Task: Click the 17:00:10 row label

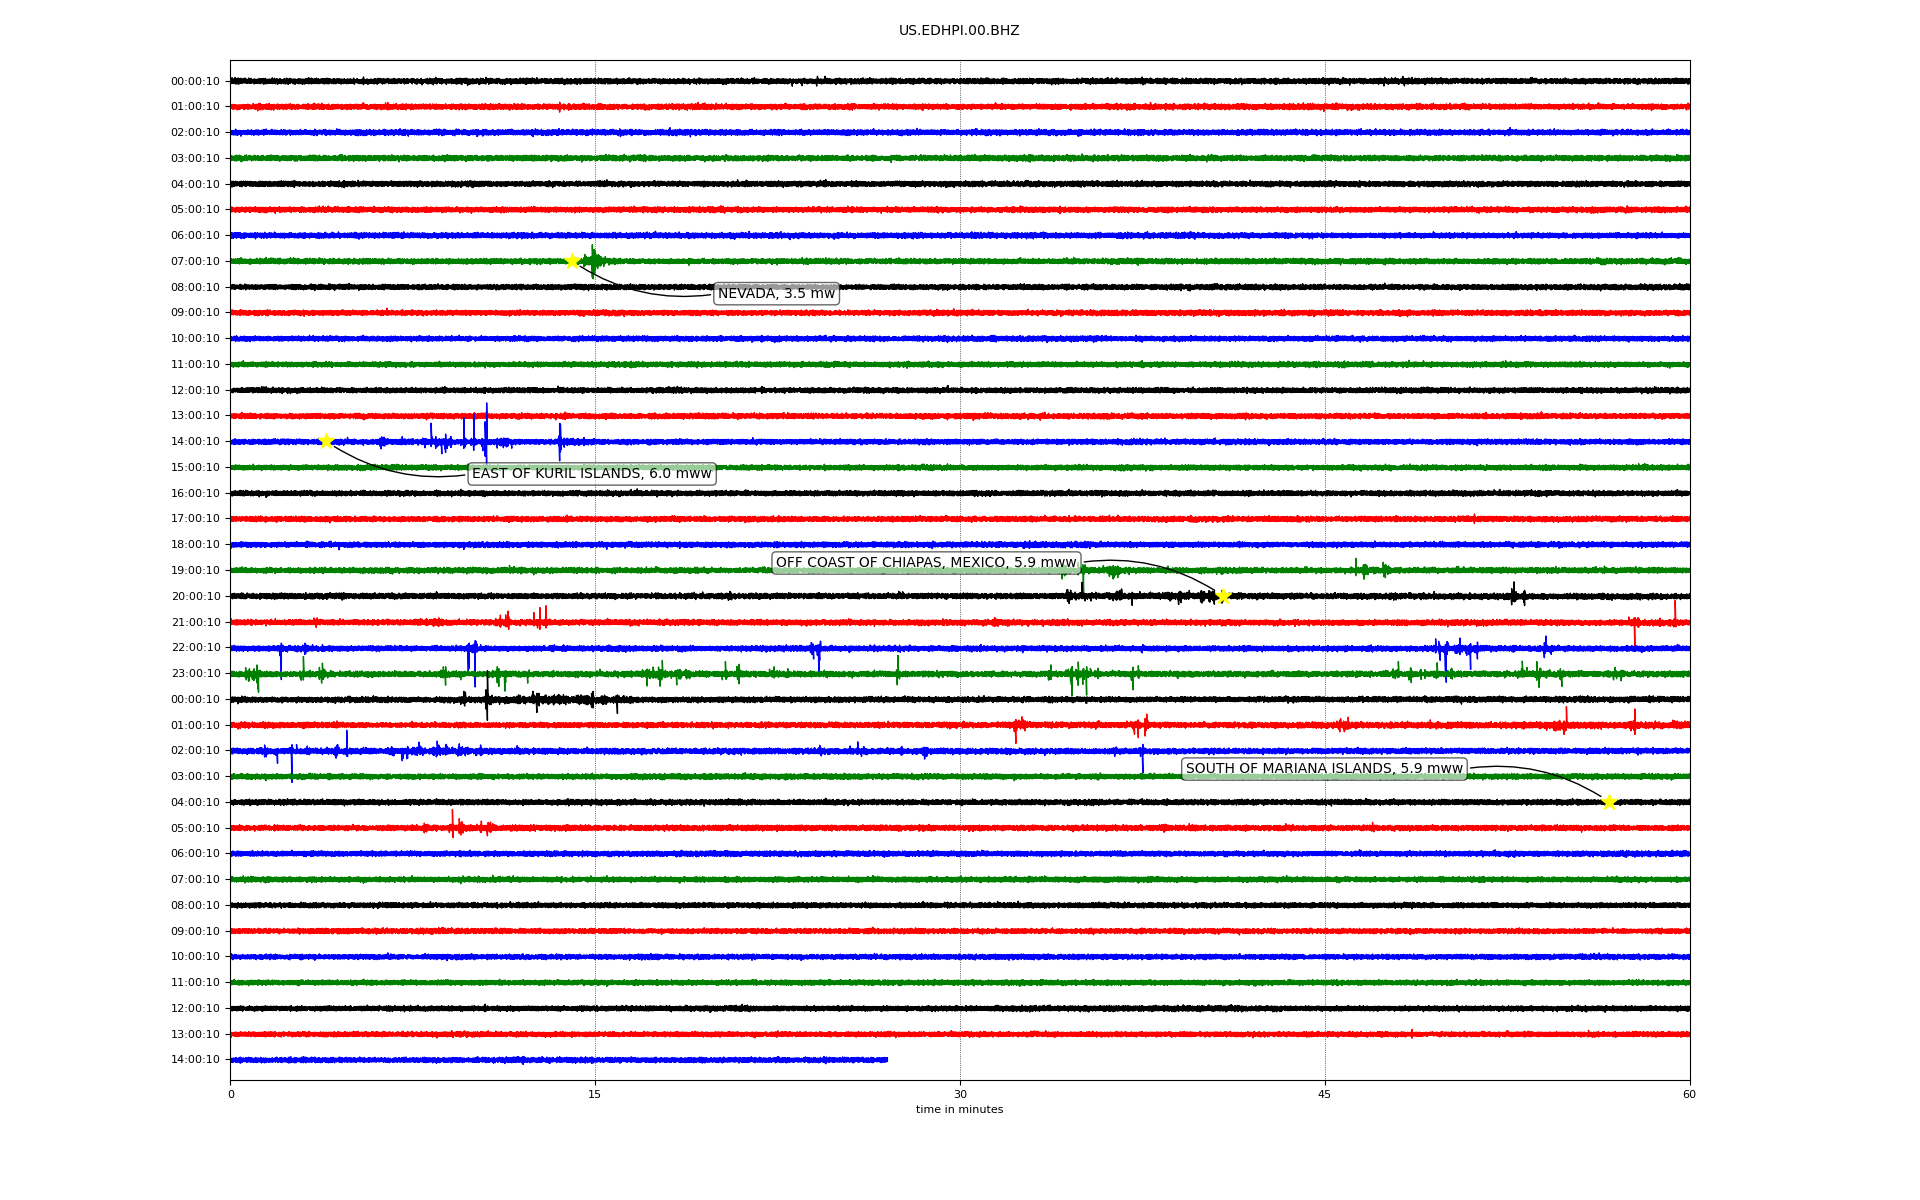Action: point(195,519)
